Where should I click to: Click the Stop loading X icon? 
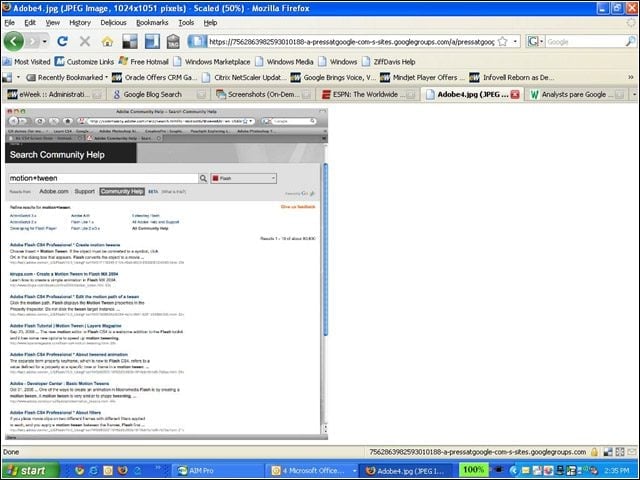point(85,41)
